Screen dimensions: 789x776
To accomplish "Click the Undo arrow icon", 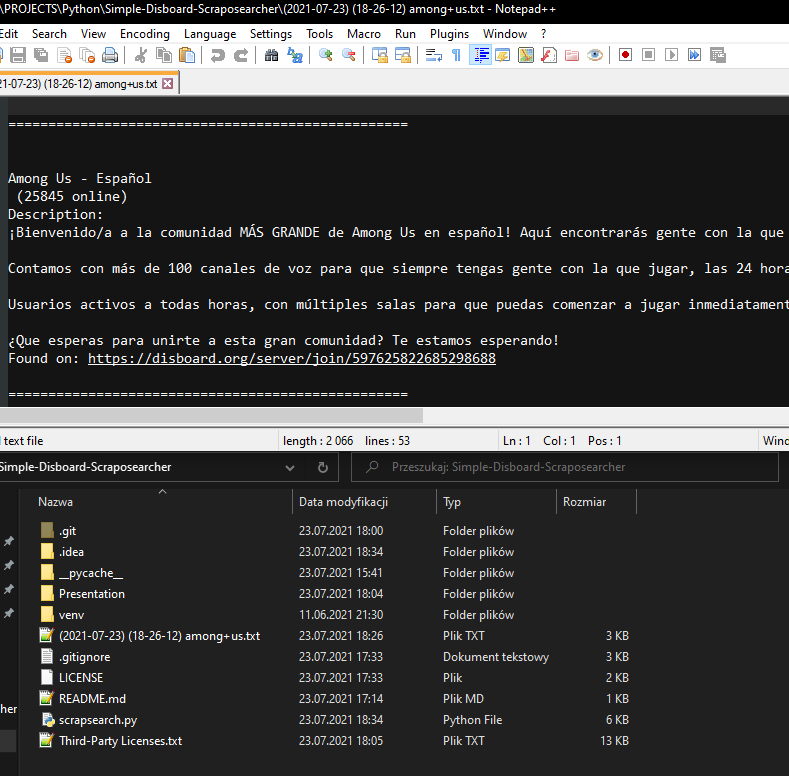I will pyautogui.click(x=218, y=55).
